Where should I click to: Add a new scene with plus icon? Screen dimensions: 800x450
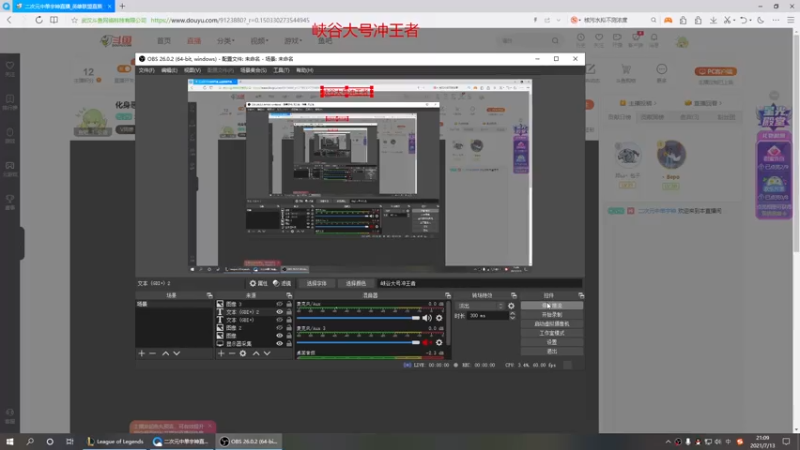[x=142, y=353]
